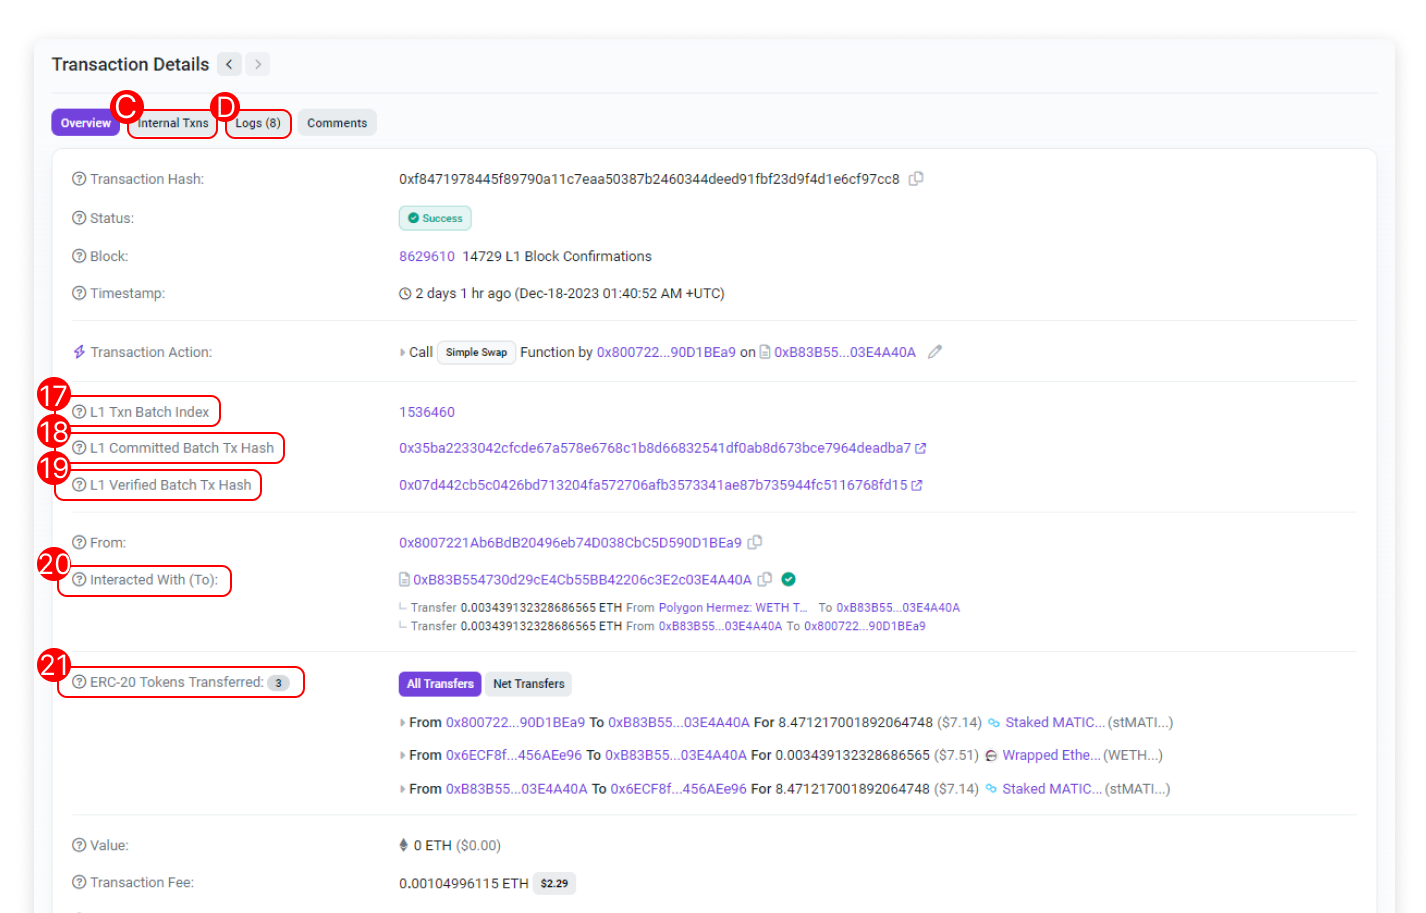Click the edit pencil icon beside Transaction Action

point(935,352)
